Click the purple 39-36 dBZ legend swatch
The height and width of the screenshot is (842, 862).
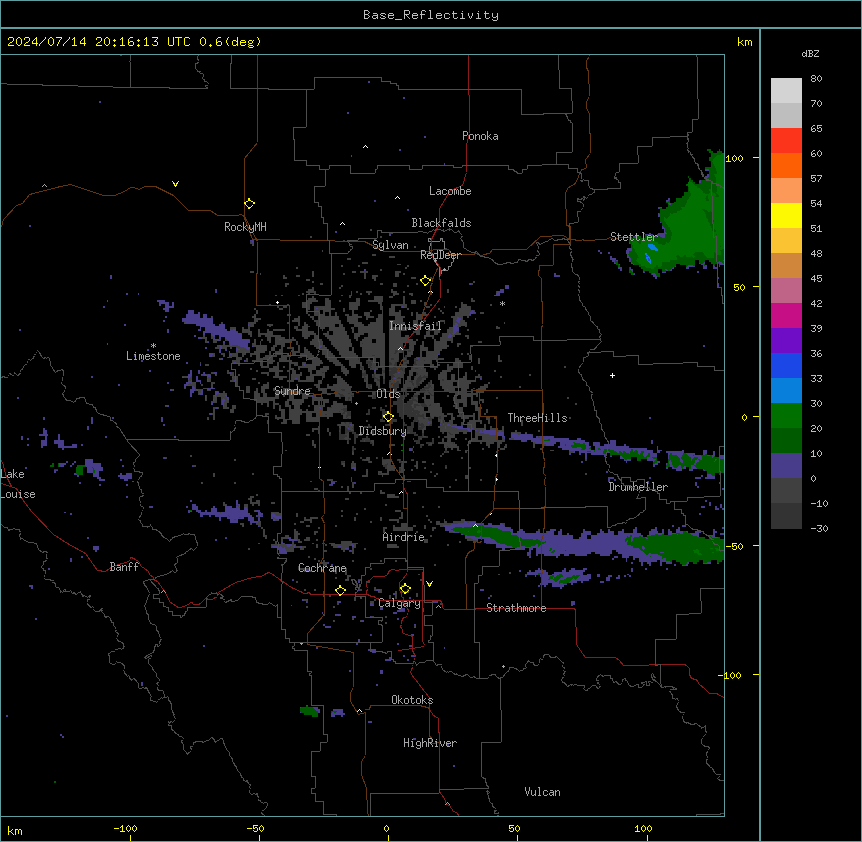point(786,341)
